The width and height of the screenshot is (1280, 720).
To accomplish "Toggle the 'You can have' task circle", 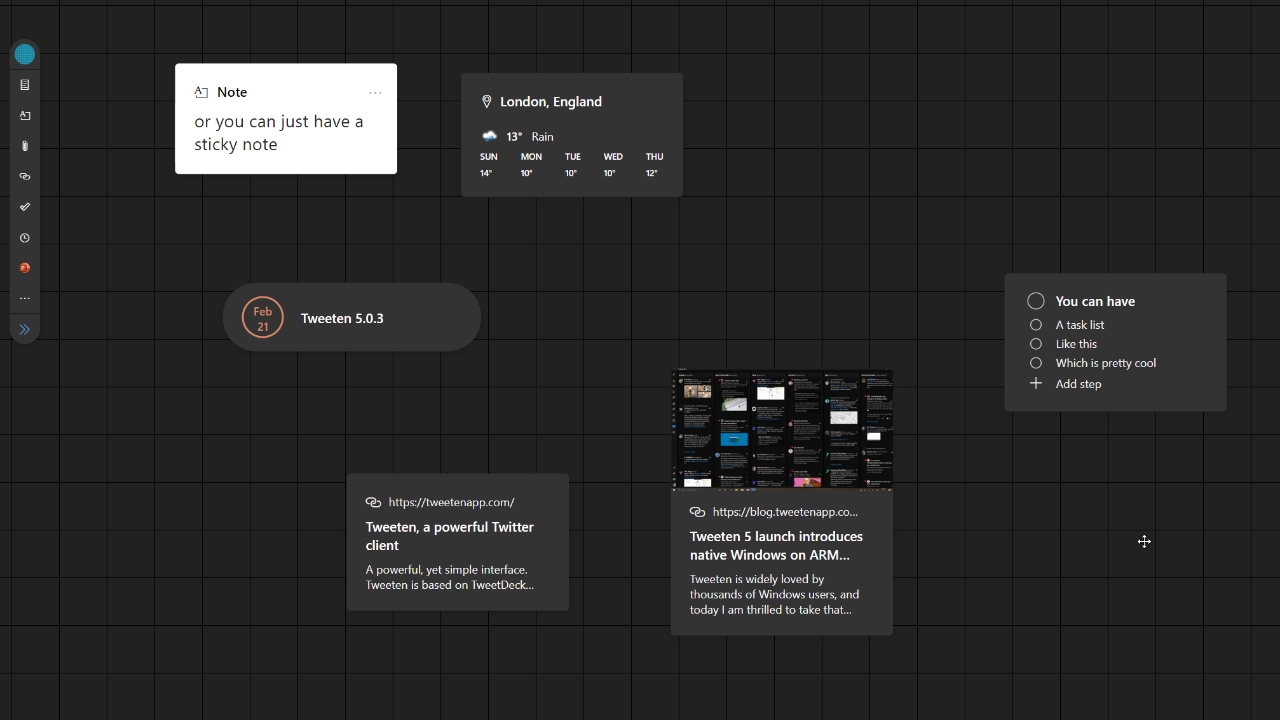I will coord(1036,301).
